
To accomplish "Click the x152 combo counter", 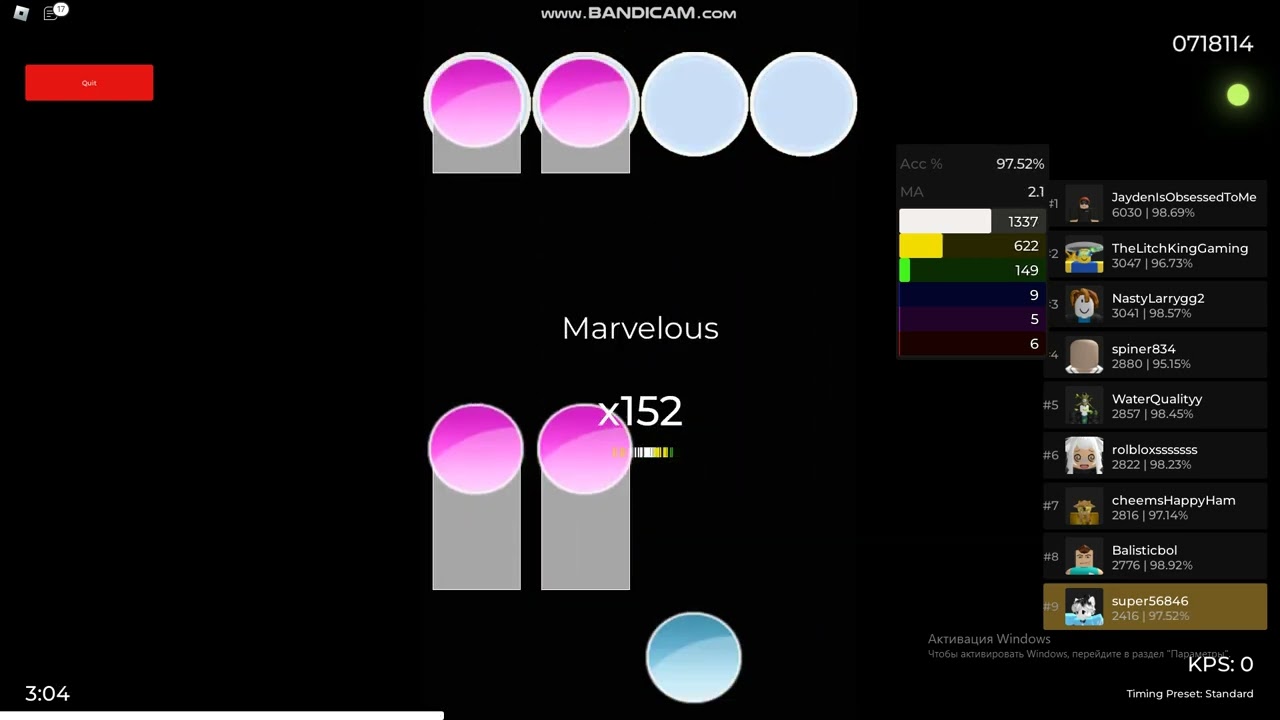I will point(640,411).
